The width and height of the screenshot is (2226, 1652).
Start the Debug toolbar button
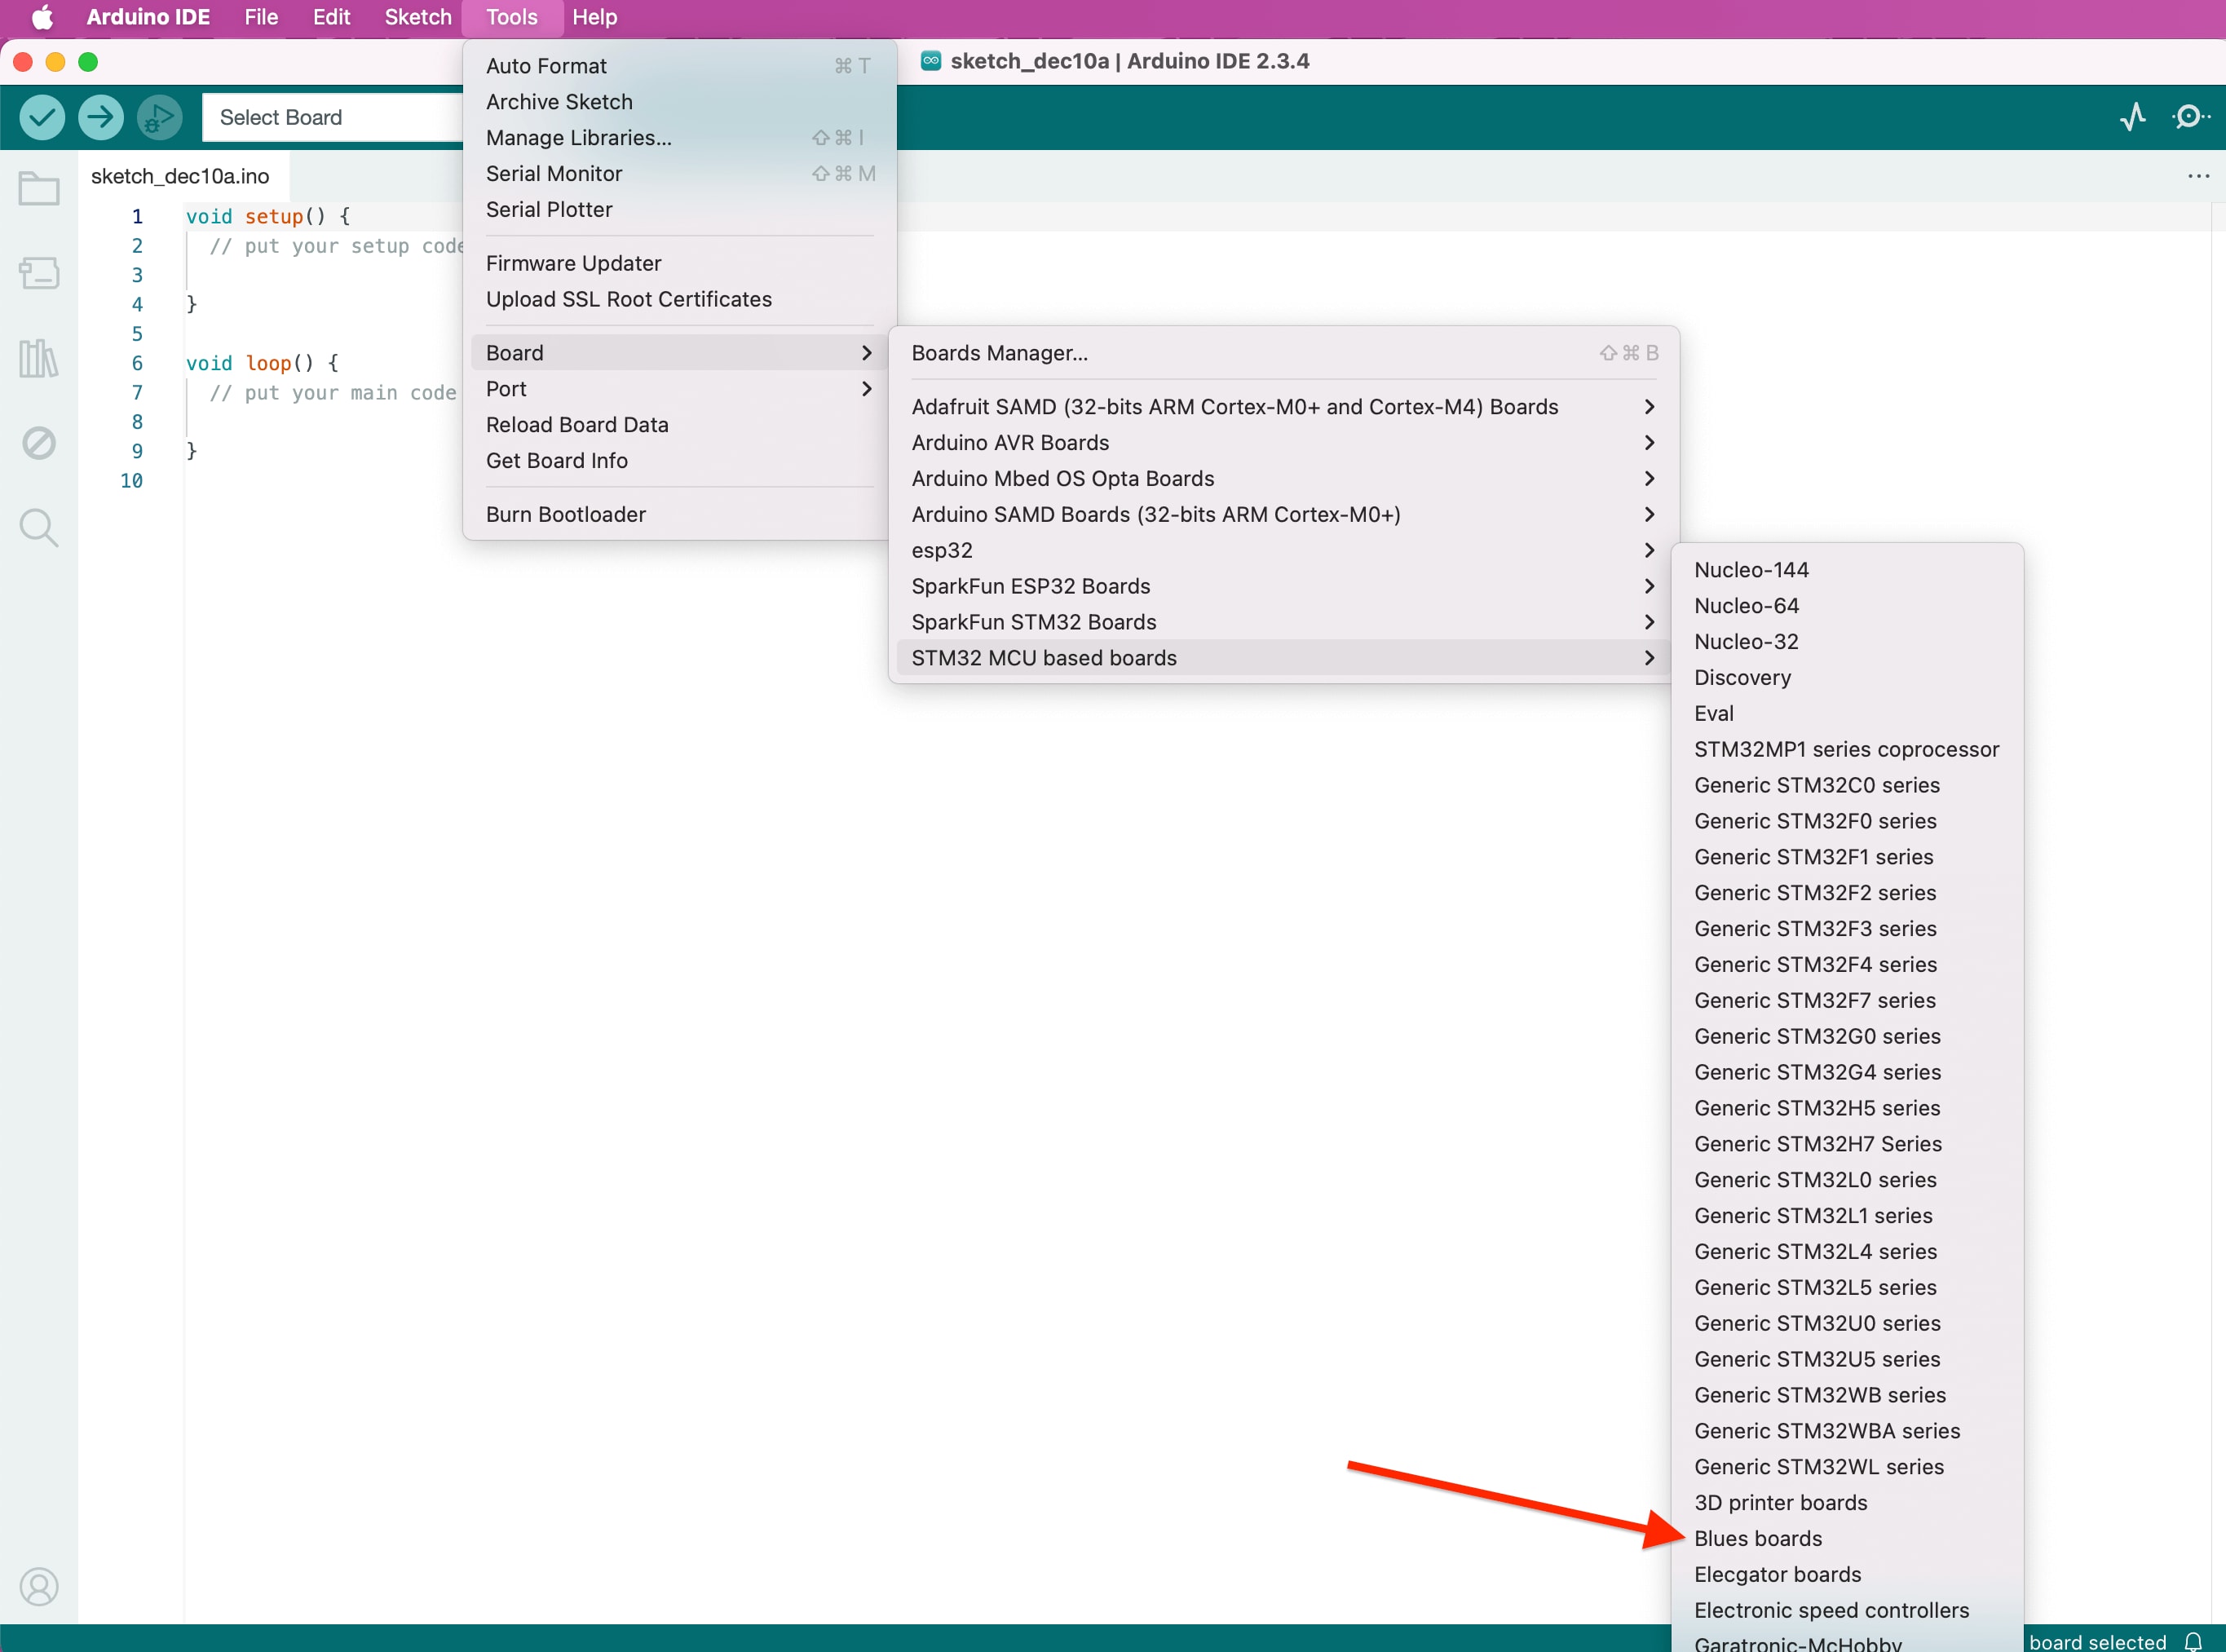click(x=159, y=117)
